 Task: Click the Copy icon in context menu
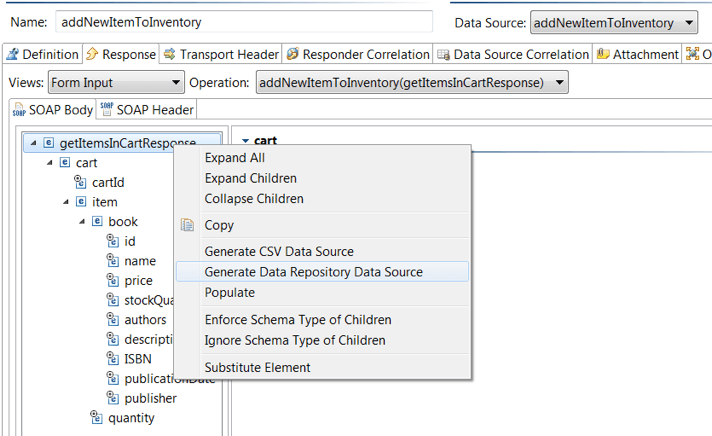point(187,225)
